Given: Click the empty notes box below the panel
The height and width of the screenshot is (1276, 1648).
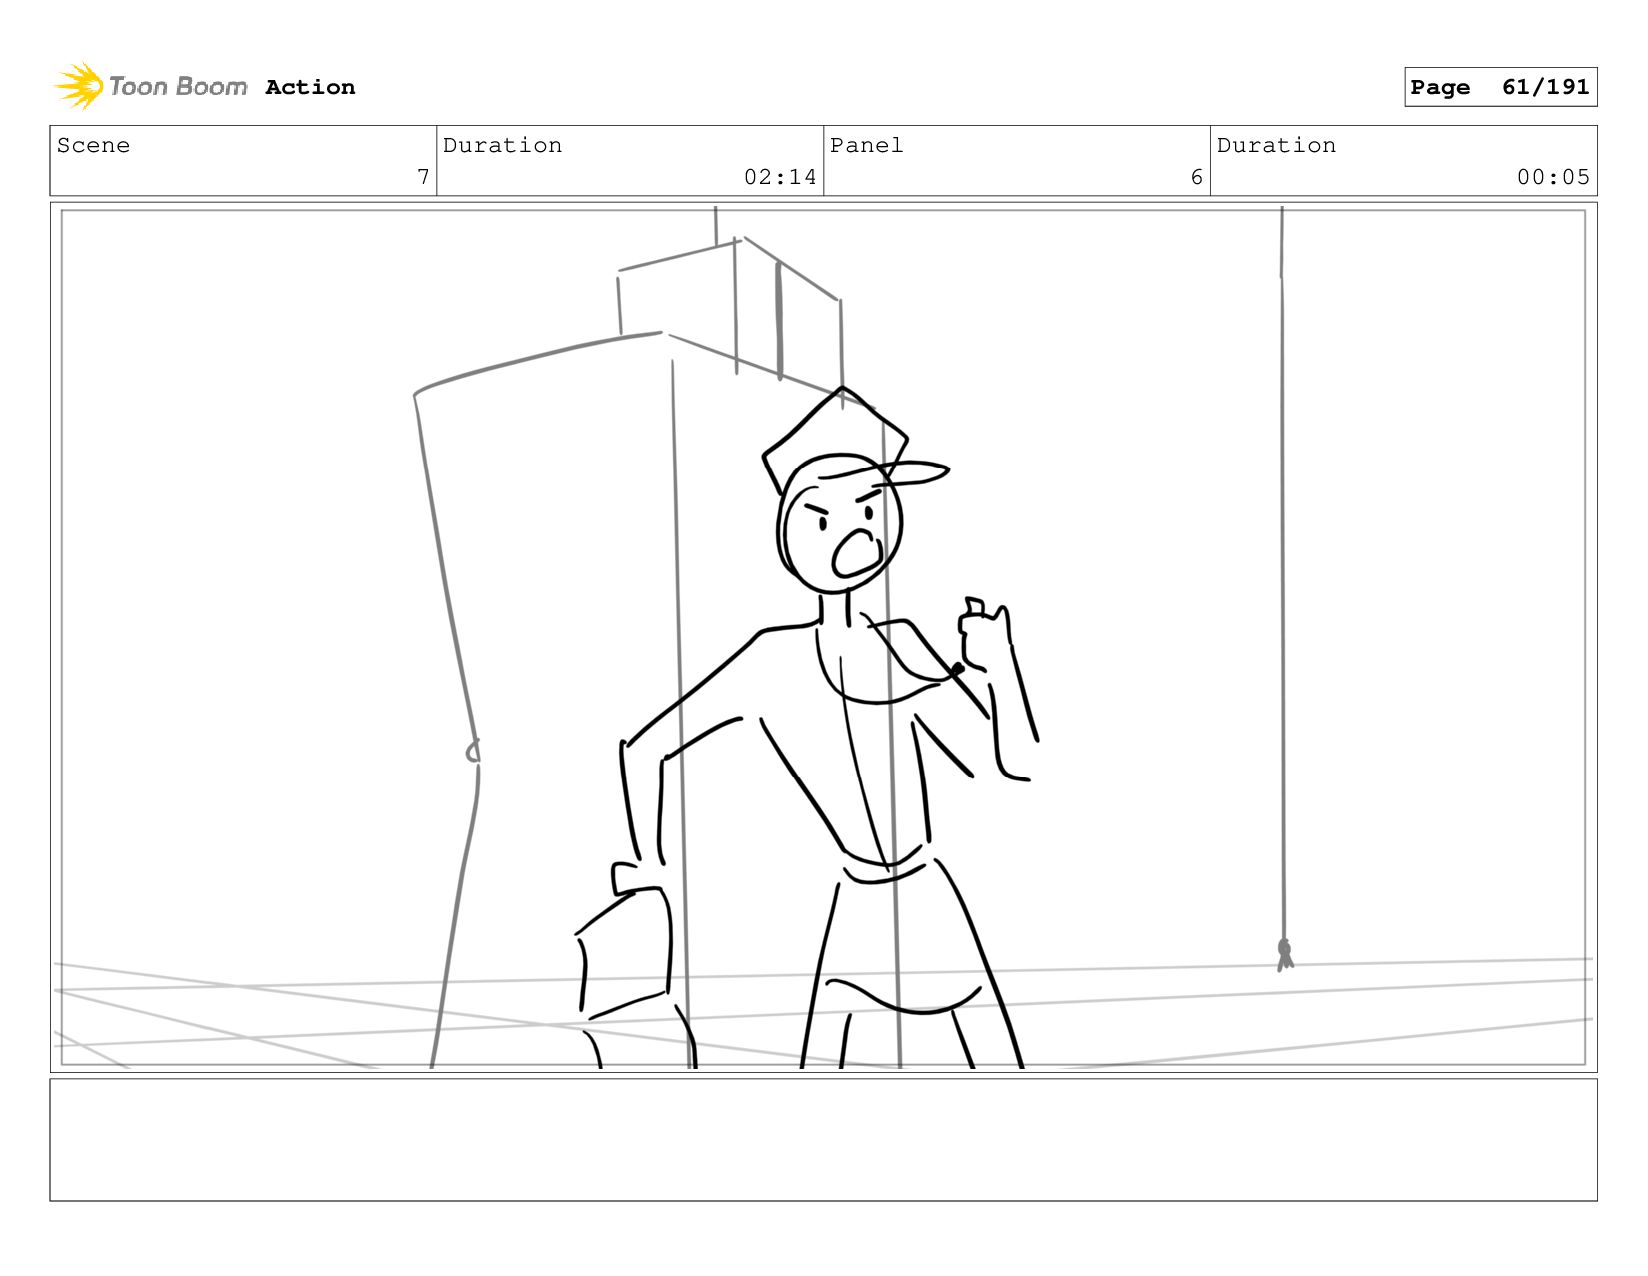Looking at the screenshot, I should pos(823,1139).
